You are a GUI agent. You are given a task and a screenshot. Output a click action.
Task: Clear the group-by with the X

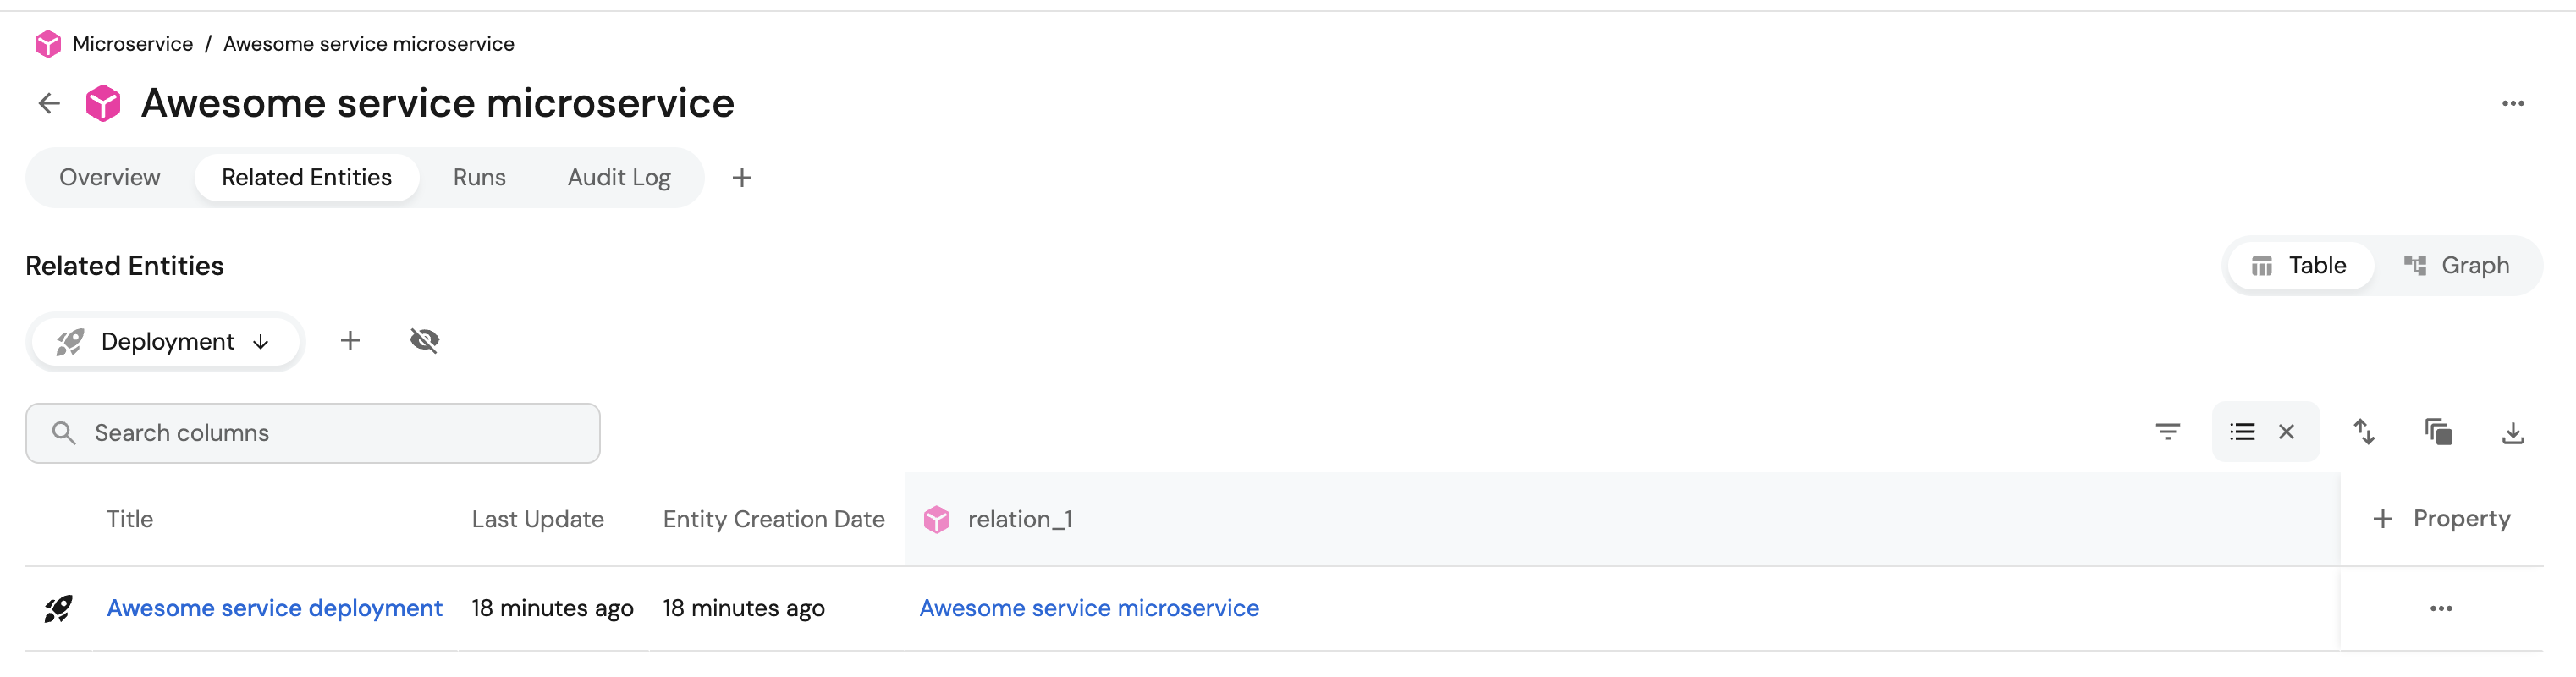[x=2286, y=432]
